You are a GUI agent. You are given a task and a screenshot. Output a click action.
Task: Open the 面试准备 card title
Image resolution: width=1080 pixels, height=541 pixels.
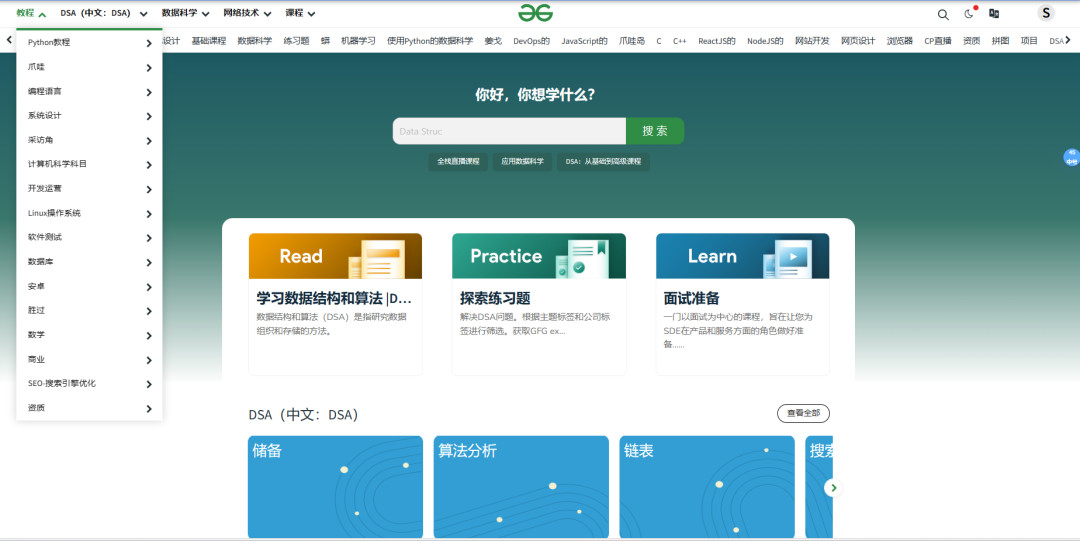(x=692, y=298)
